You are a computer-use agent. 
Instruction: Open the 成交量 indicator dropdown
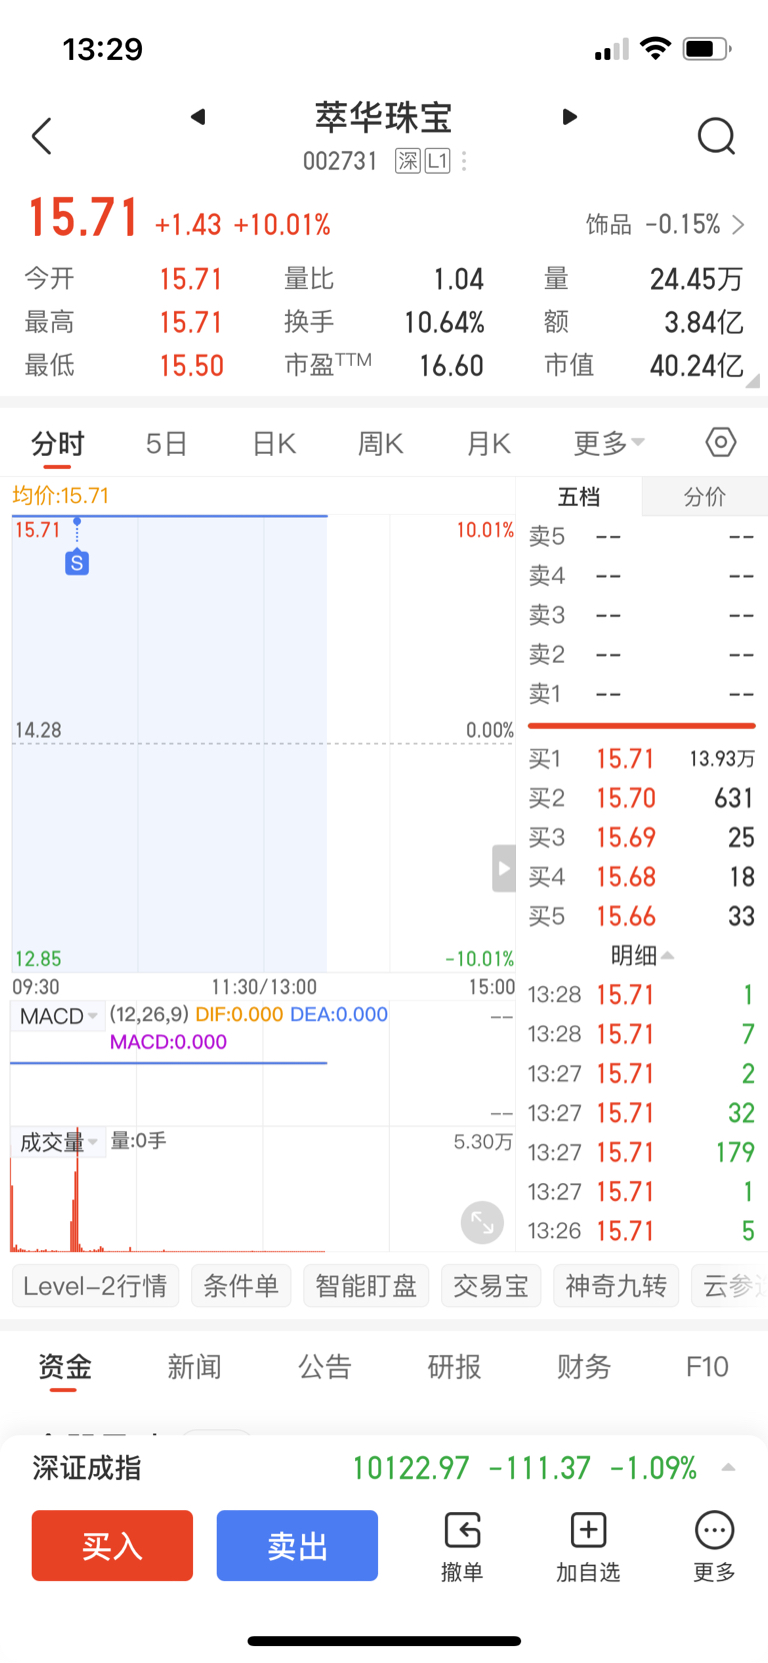click(58, 1142)
